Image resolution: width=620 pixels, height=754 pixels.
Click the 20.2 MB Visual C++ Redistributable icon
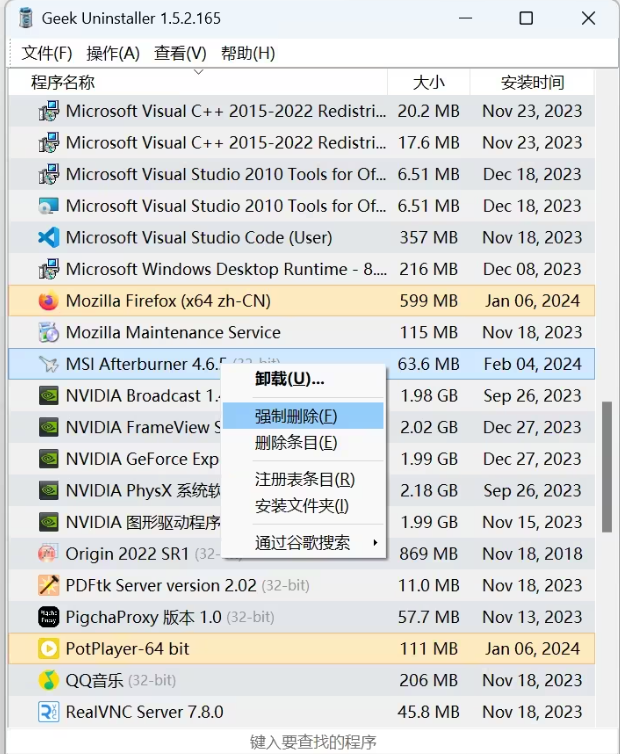[x=49, y=111]
